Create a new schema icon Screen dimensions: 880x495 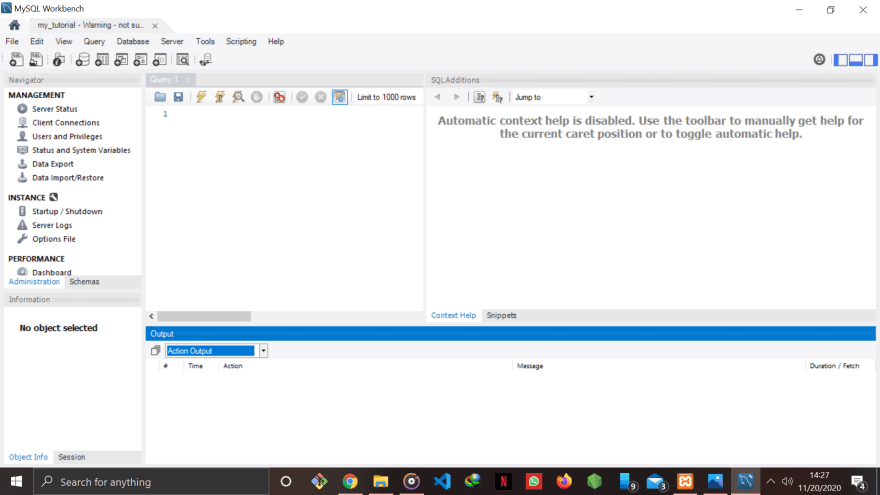tap(82, 59)
